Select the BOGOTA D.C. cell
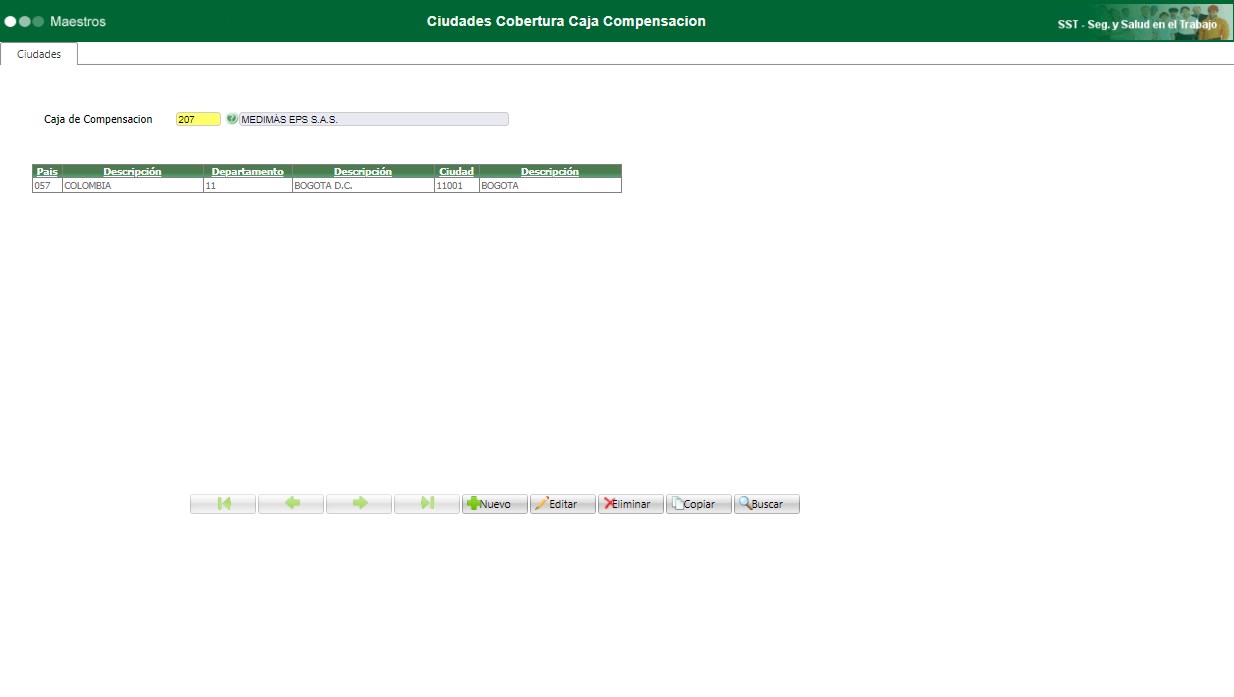The image size is (1234, 697). 363,185
